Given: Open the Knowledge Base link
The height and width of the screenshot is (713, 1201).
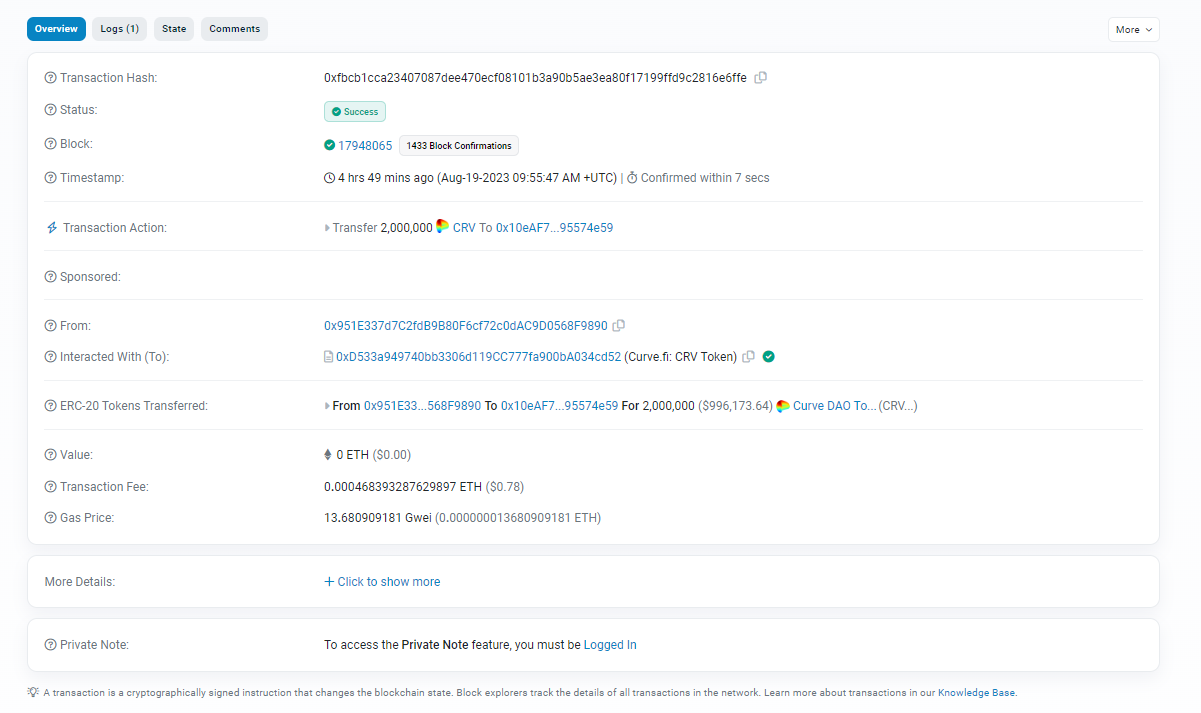Looking at the screenshot, I should (x=977, y=692).
